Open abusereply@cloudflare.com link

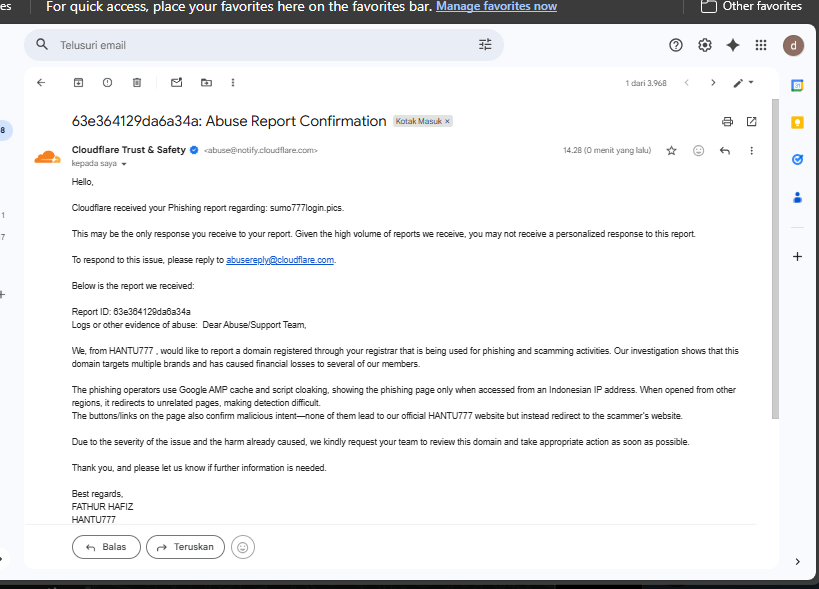coord(280,260)
